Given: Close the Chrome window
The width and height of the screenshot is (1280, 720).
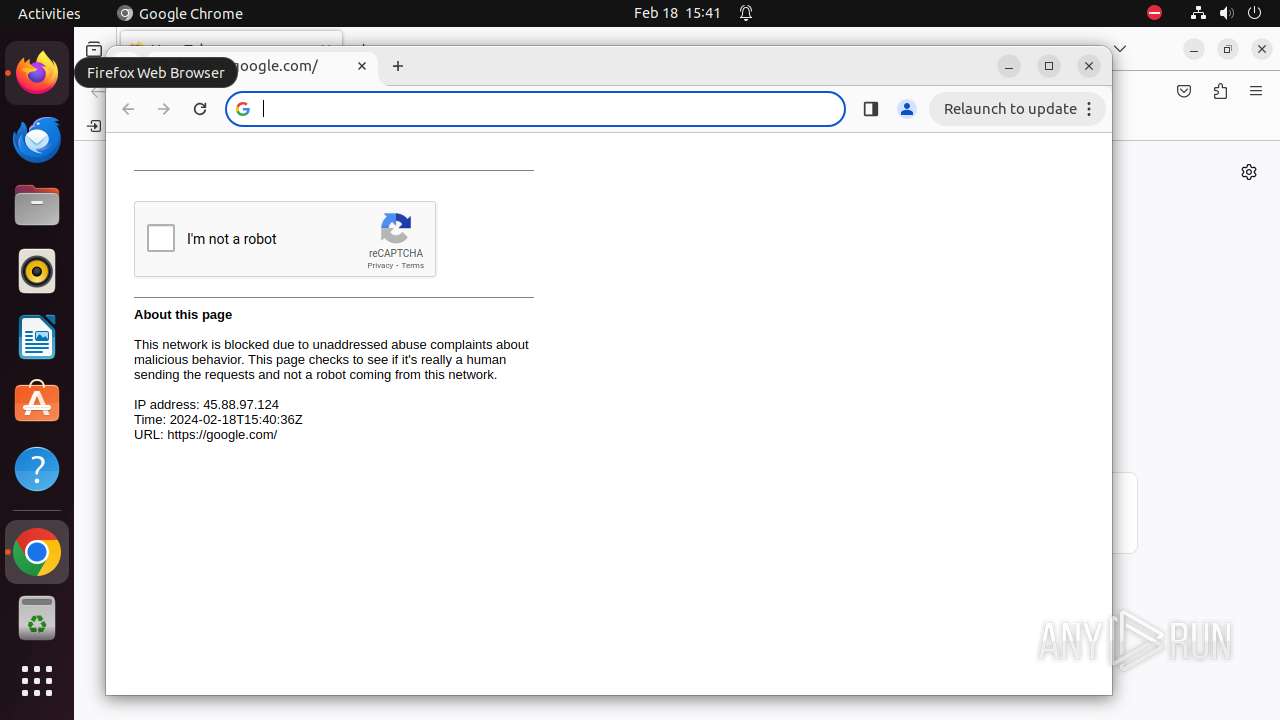Looking at the screenshot, I should click(1089, 66).
